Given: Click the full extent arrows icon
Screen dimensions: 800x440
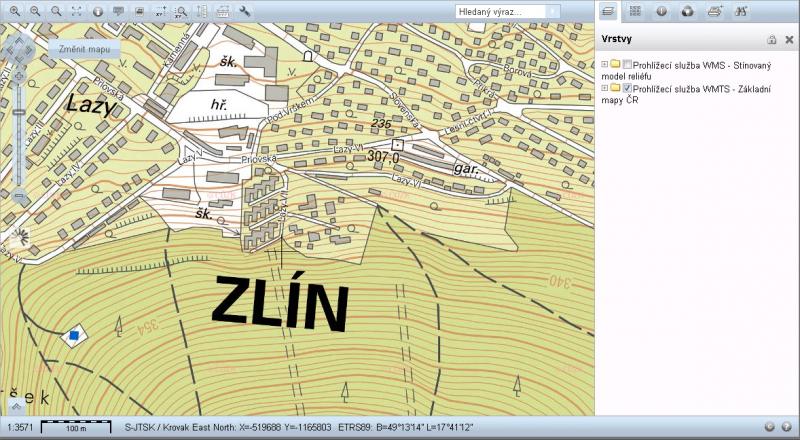Looking at the screenshot, I should (x=77, y=11).
